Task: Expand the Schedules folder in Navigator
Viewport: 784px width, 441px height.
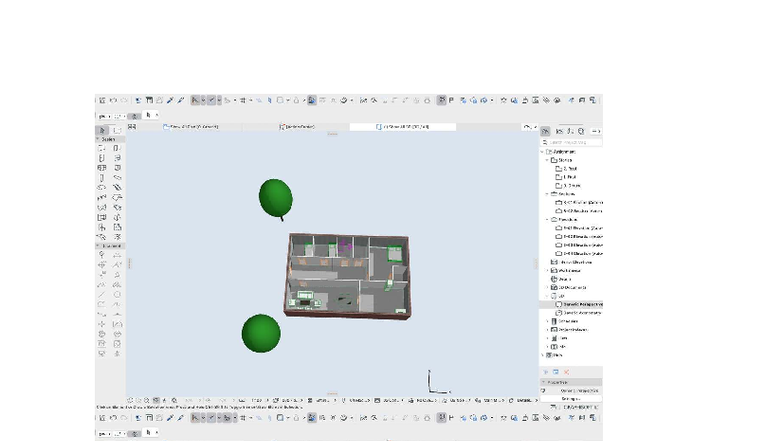Action: [x=548, y=321]
